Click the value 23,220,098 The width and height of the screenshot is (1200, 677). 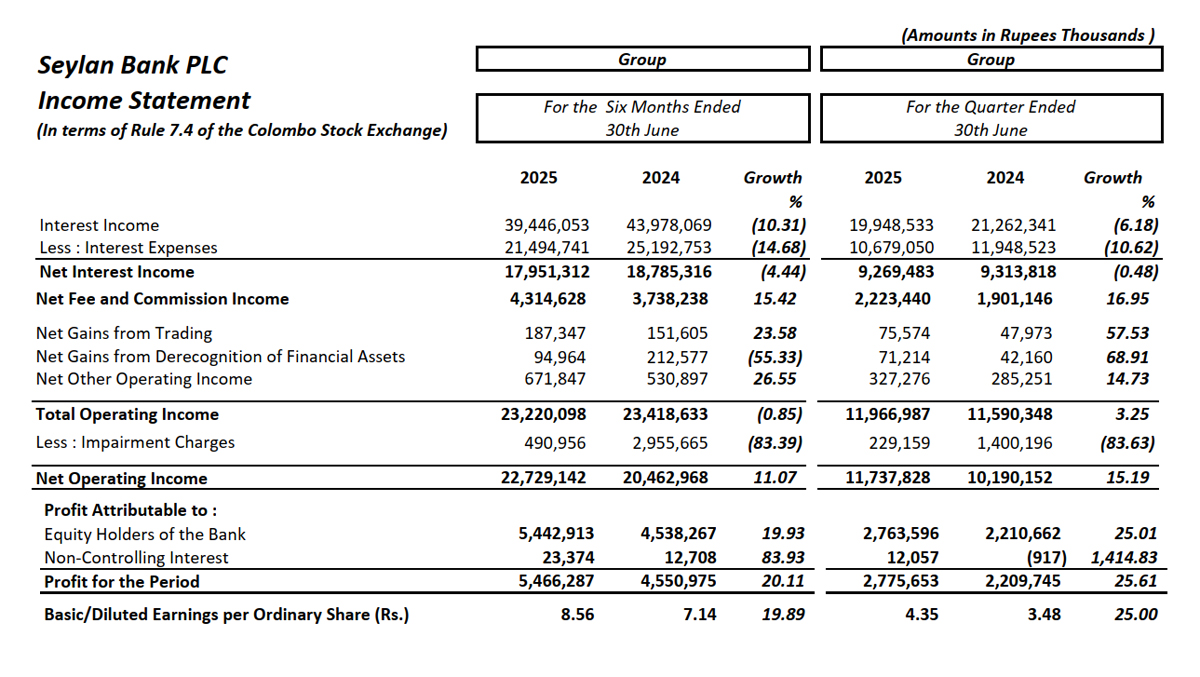coord(544,414)
